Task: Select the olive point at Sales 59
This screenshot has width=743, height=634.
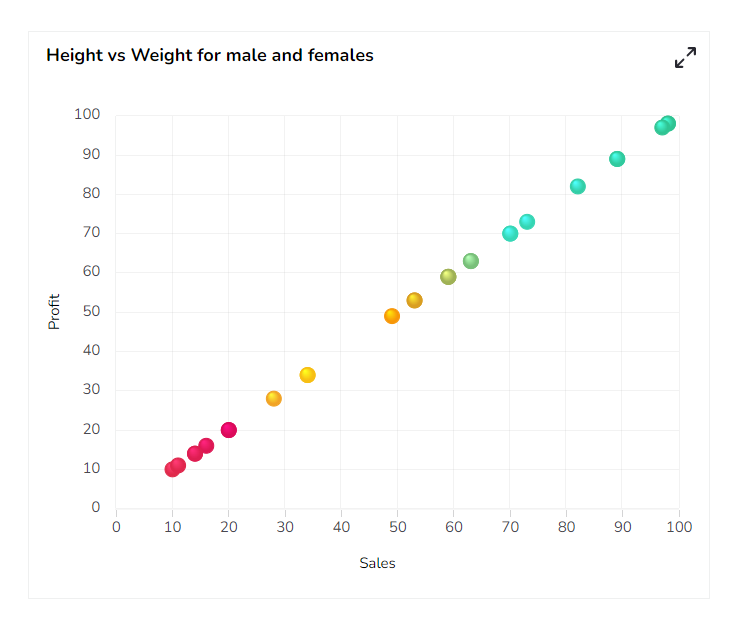Action: pyautogui.click(x=448, y=277)
